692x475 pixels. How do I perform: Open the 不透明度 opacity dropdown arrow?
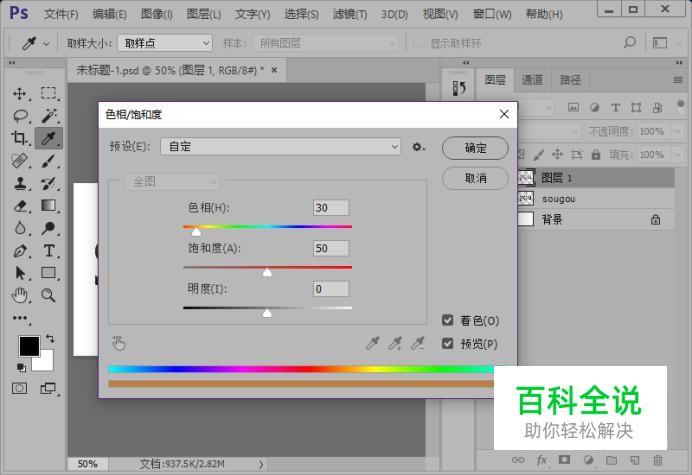click(x=677, y=132)
